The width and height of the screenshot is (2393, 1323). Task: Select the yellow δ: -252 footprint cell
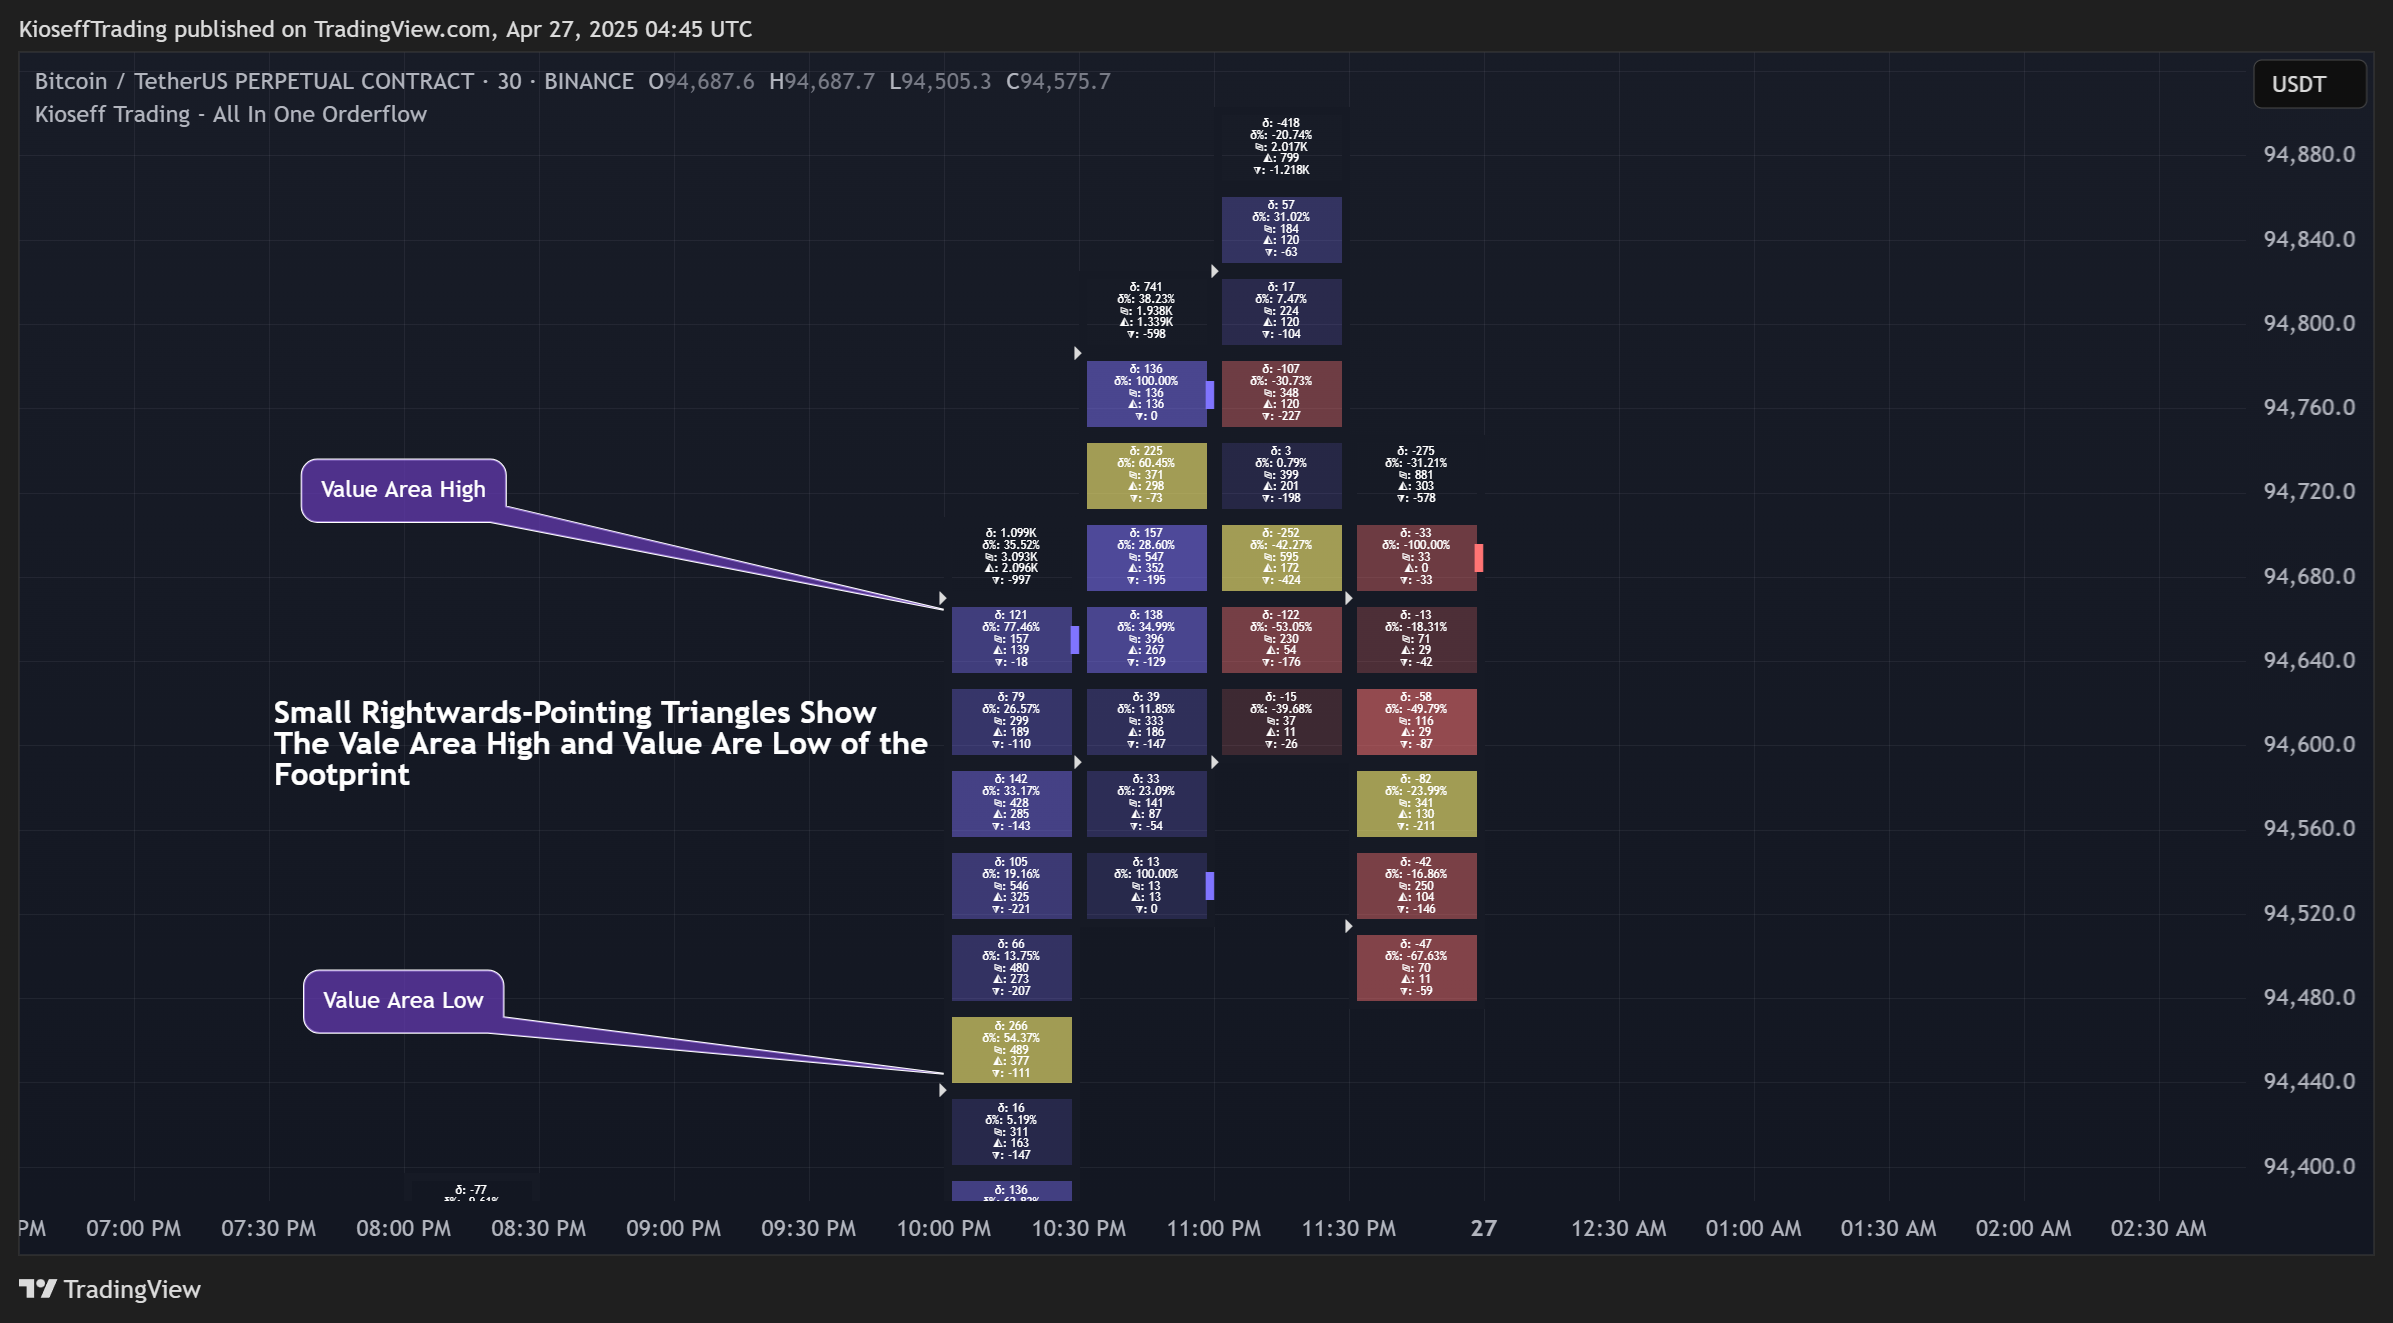pos(1281,558)
